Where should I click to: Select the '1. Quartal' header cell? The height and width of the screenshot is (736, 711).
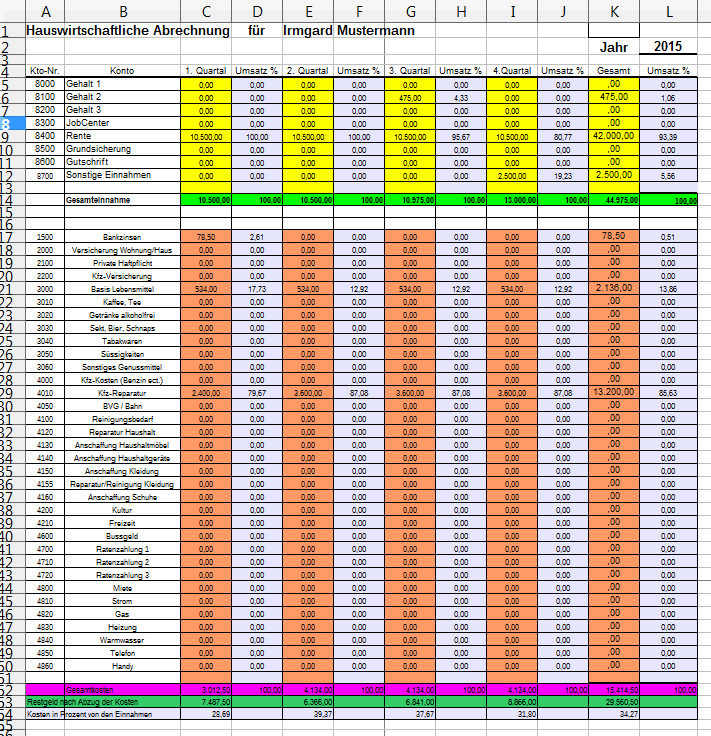[206, 72]
